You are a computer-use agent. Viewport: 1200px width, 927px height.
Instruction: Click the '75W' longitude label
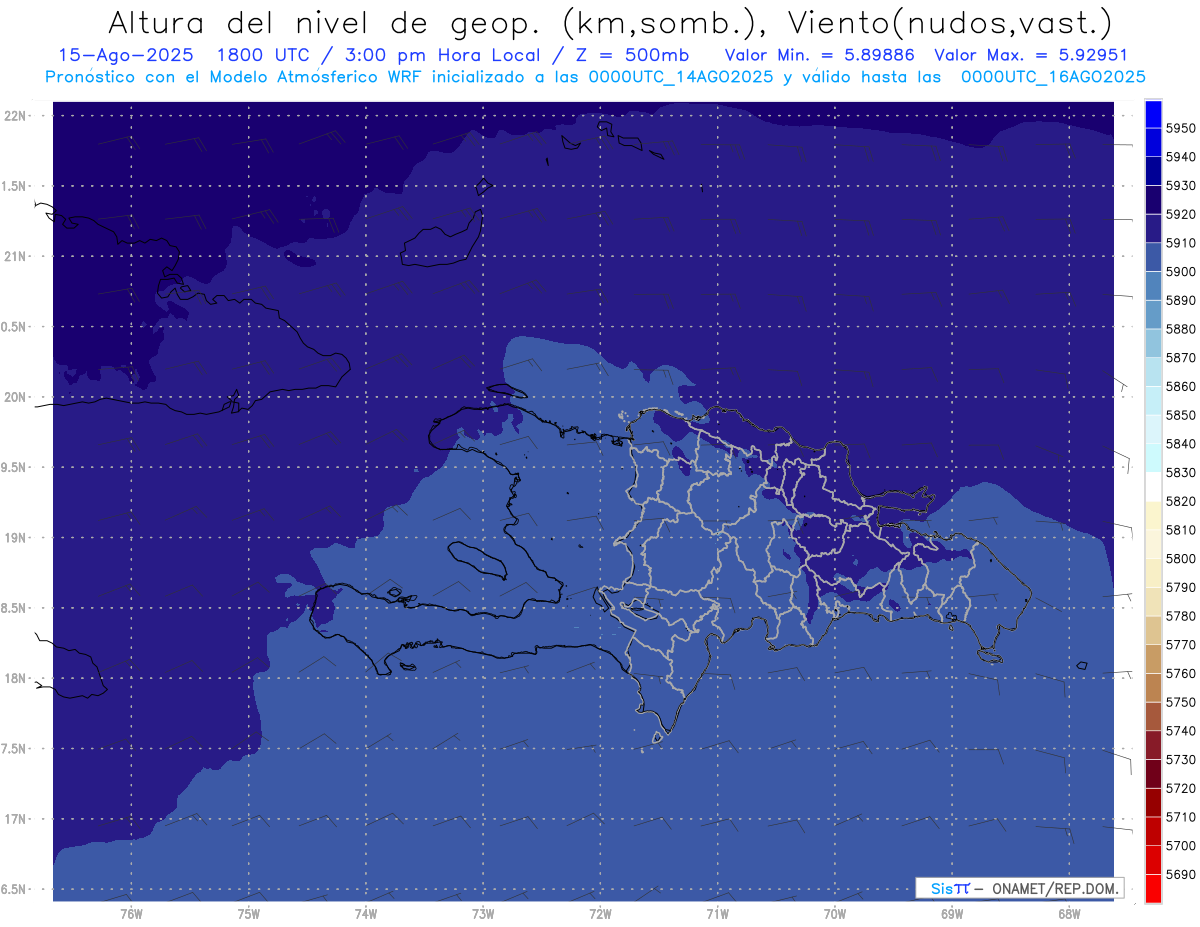249,913
